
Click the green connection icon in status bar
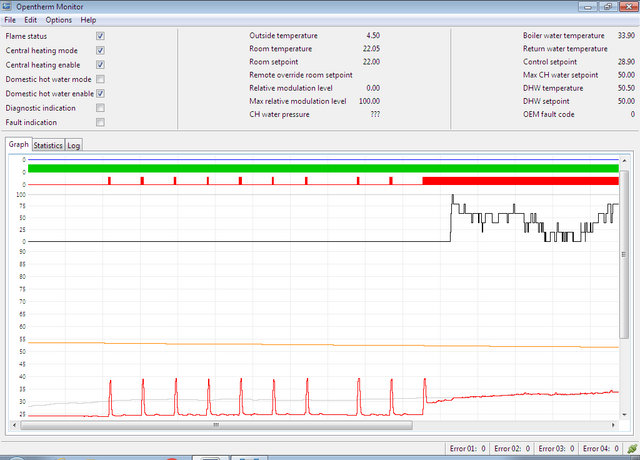632,449
